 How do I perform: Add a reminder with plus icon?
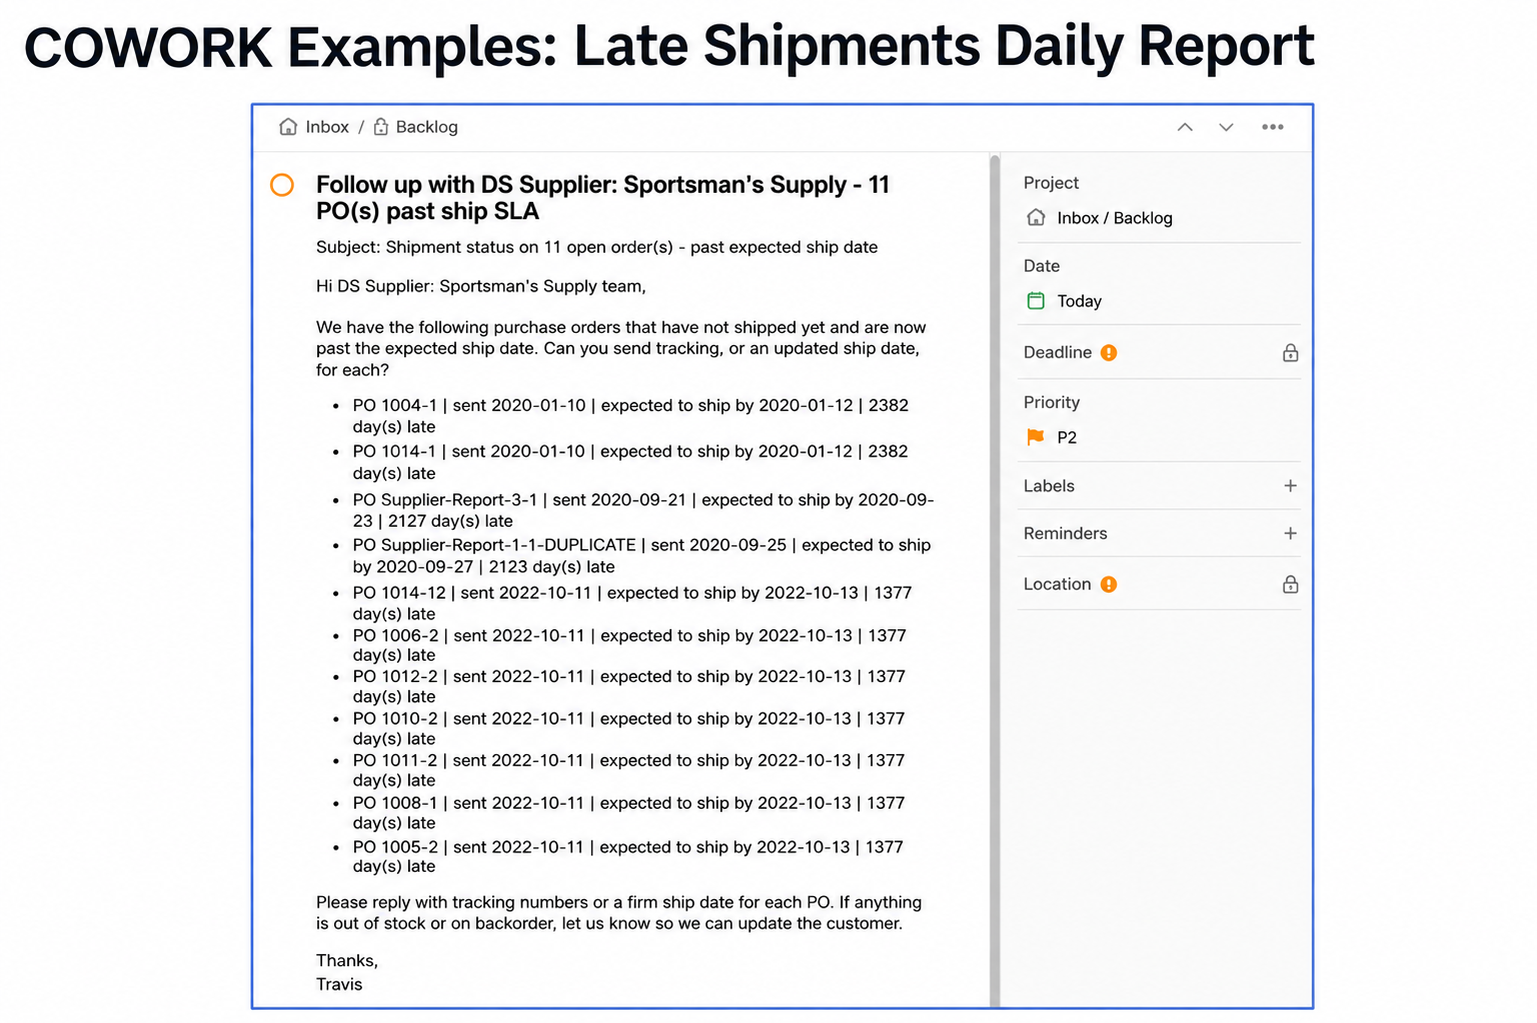tap(1290, 534)
